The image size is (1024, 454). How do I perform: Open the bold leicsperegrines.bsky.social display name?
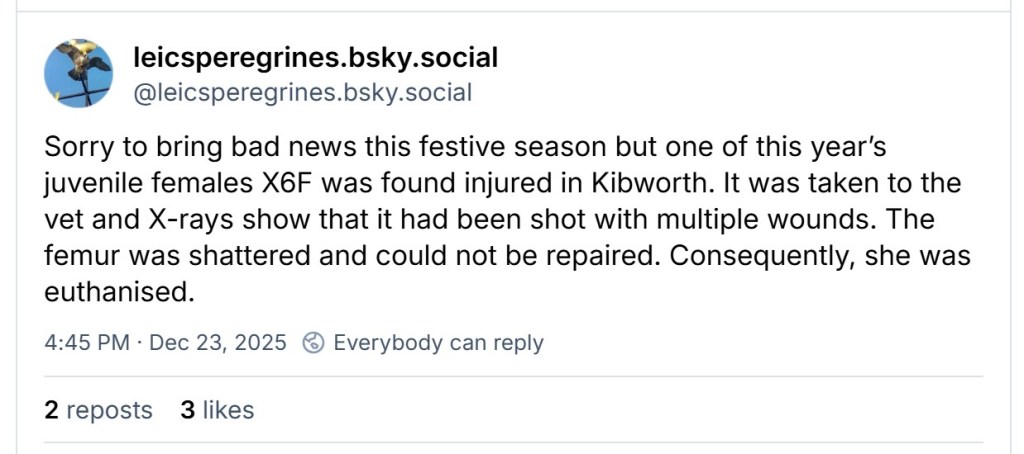315,58
